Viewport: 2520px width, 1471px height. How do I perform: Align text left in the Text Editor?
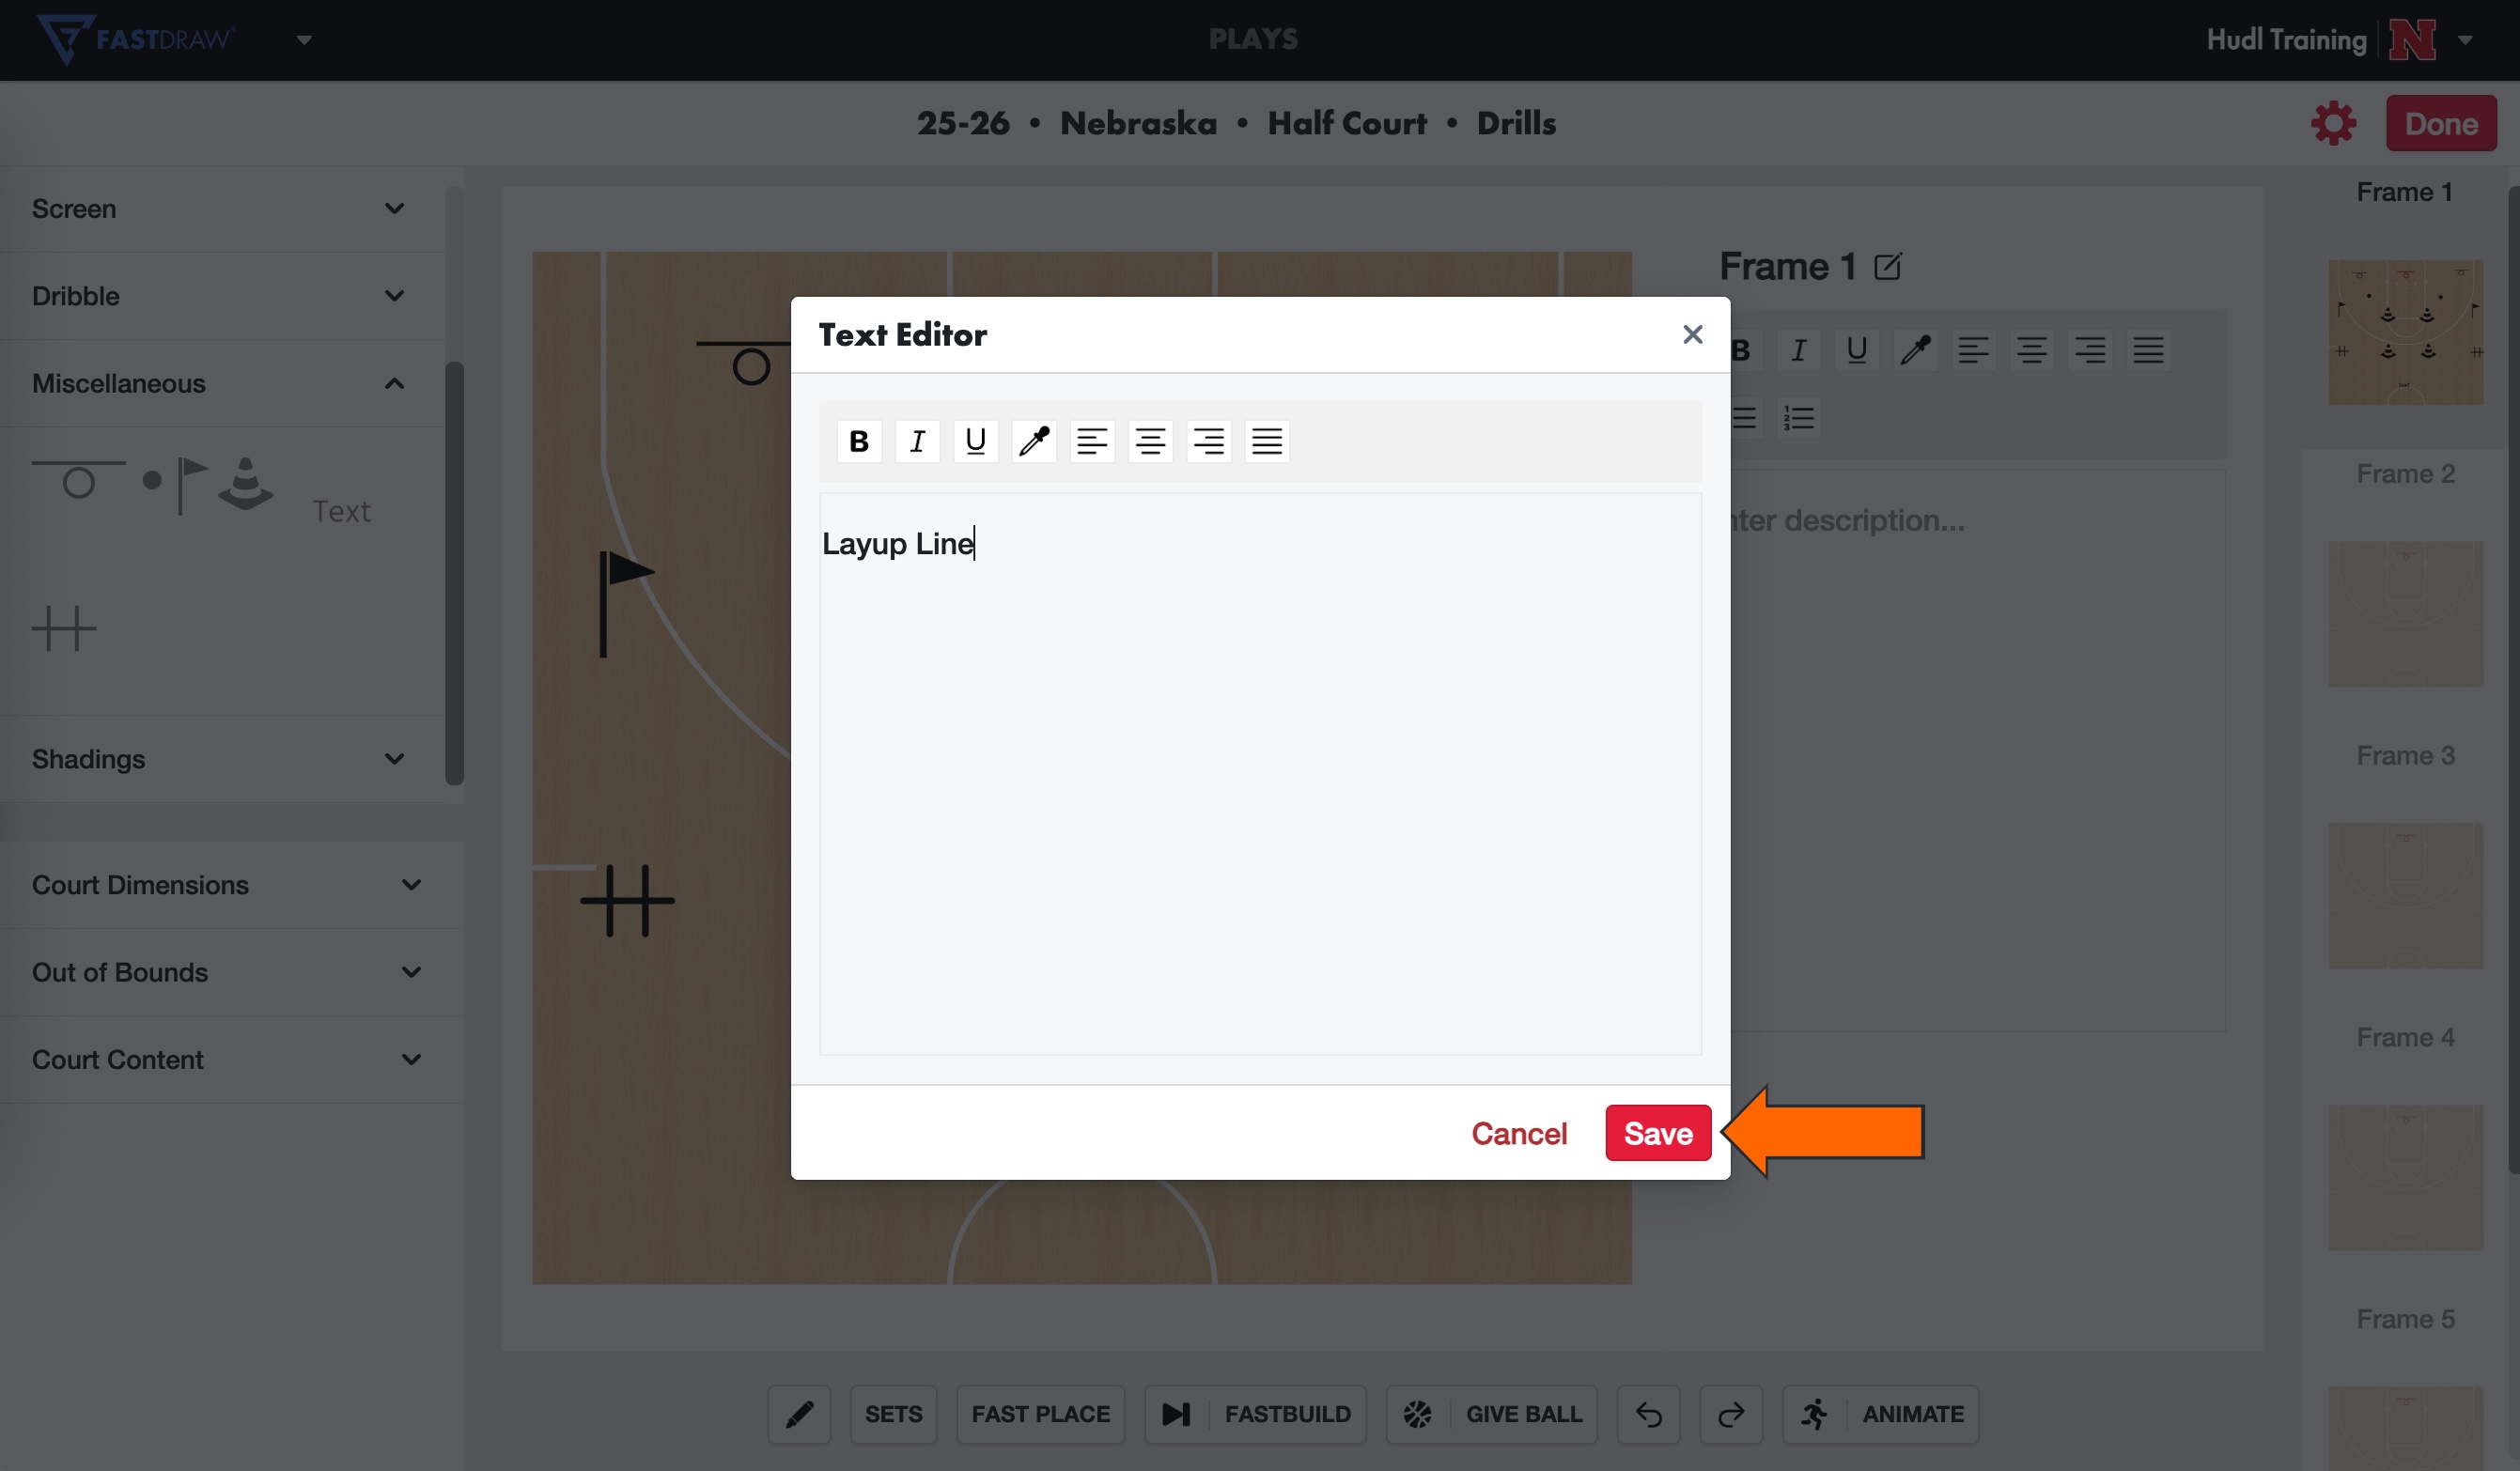tap(1092, 441)
